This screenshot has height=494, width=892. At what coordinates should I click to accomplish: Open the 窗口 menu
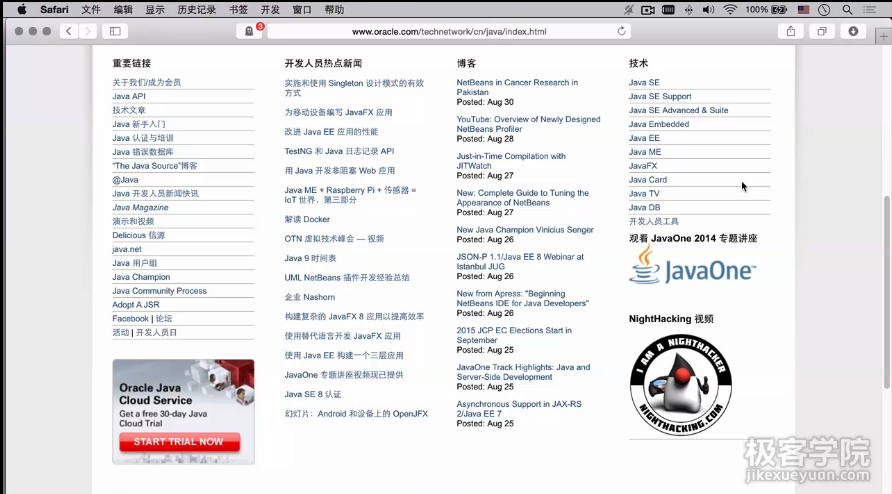click(302, 10)
